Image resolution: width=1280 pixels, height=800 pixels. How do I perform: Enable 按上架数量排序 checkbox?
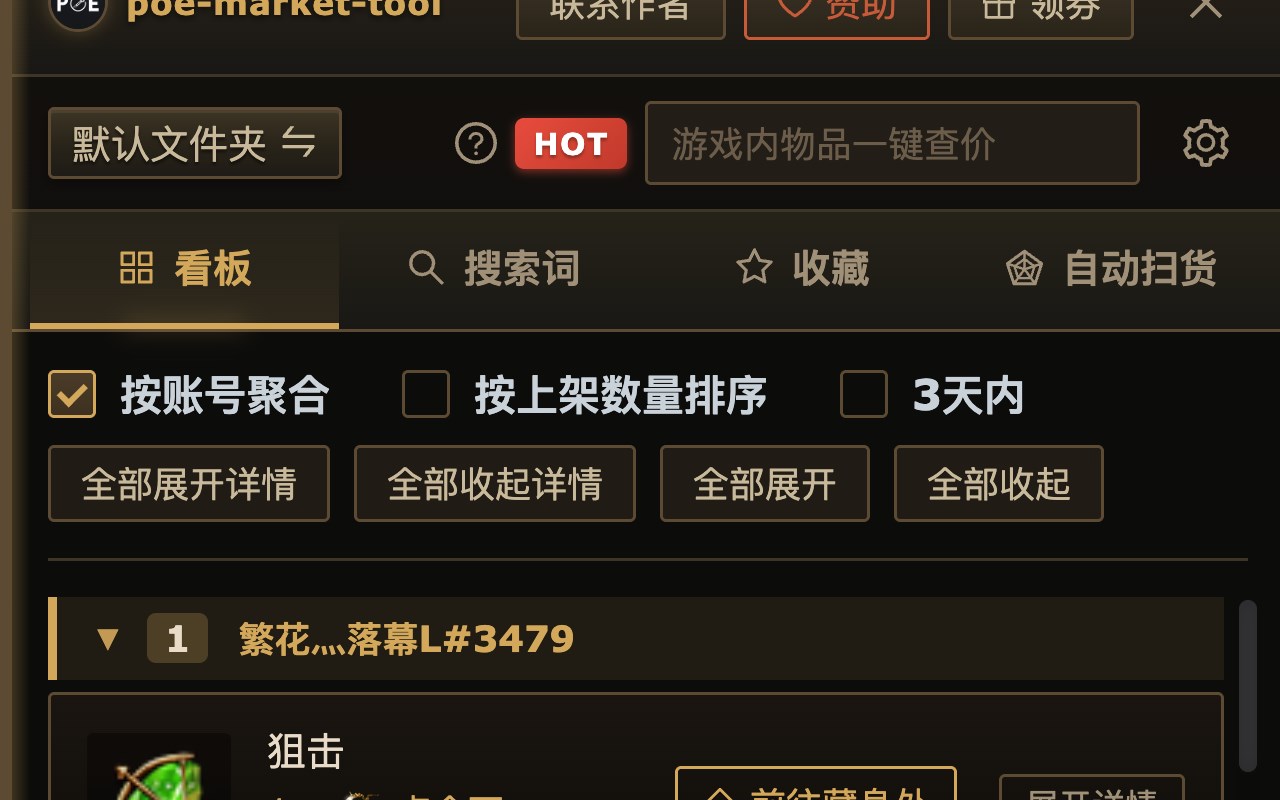(x=426, y=394)
